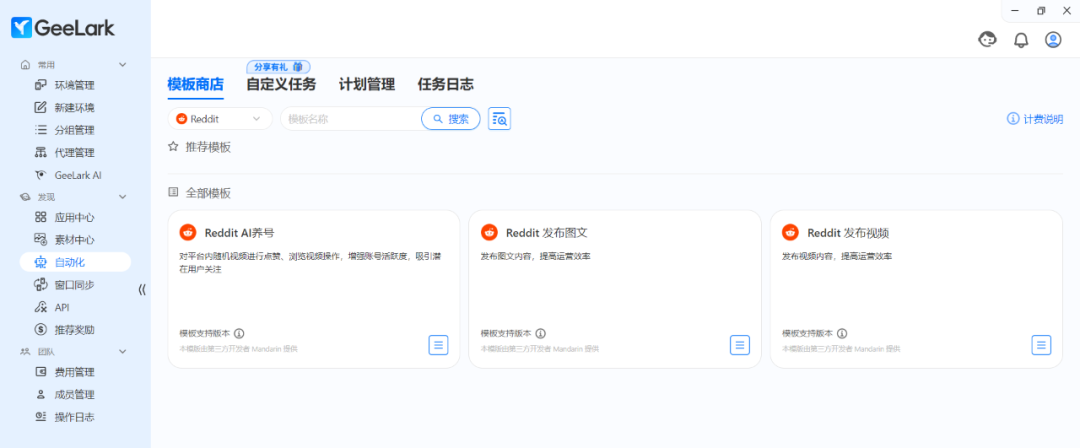This screenshot has width=1080, height=448.
Task: Open 应用中心 in sidebar
Action: [x=75, y=218]
